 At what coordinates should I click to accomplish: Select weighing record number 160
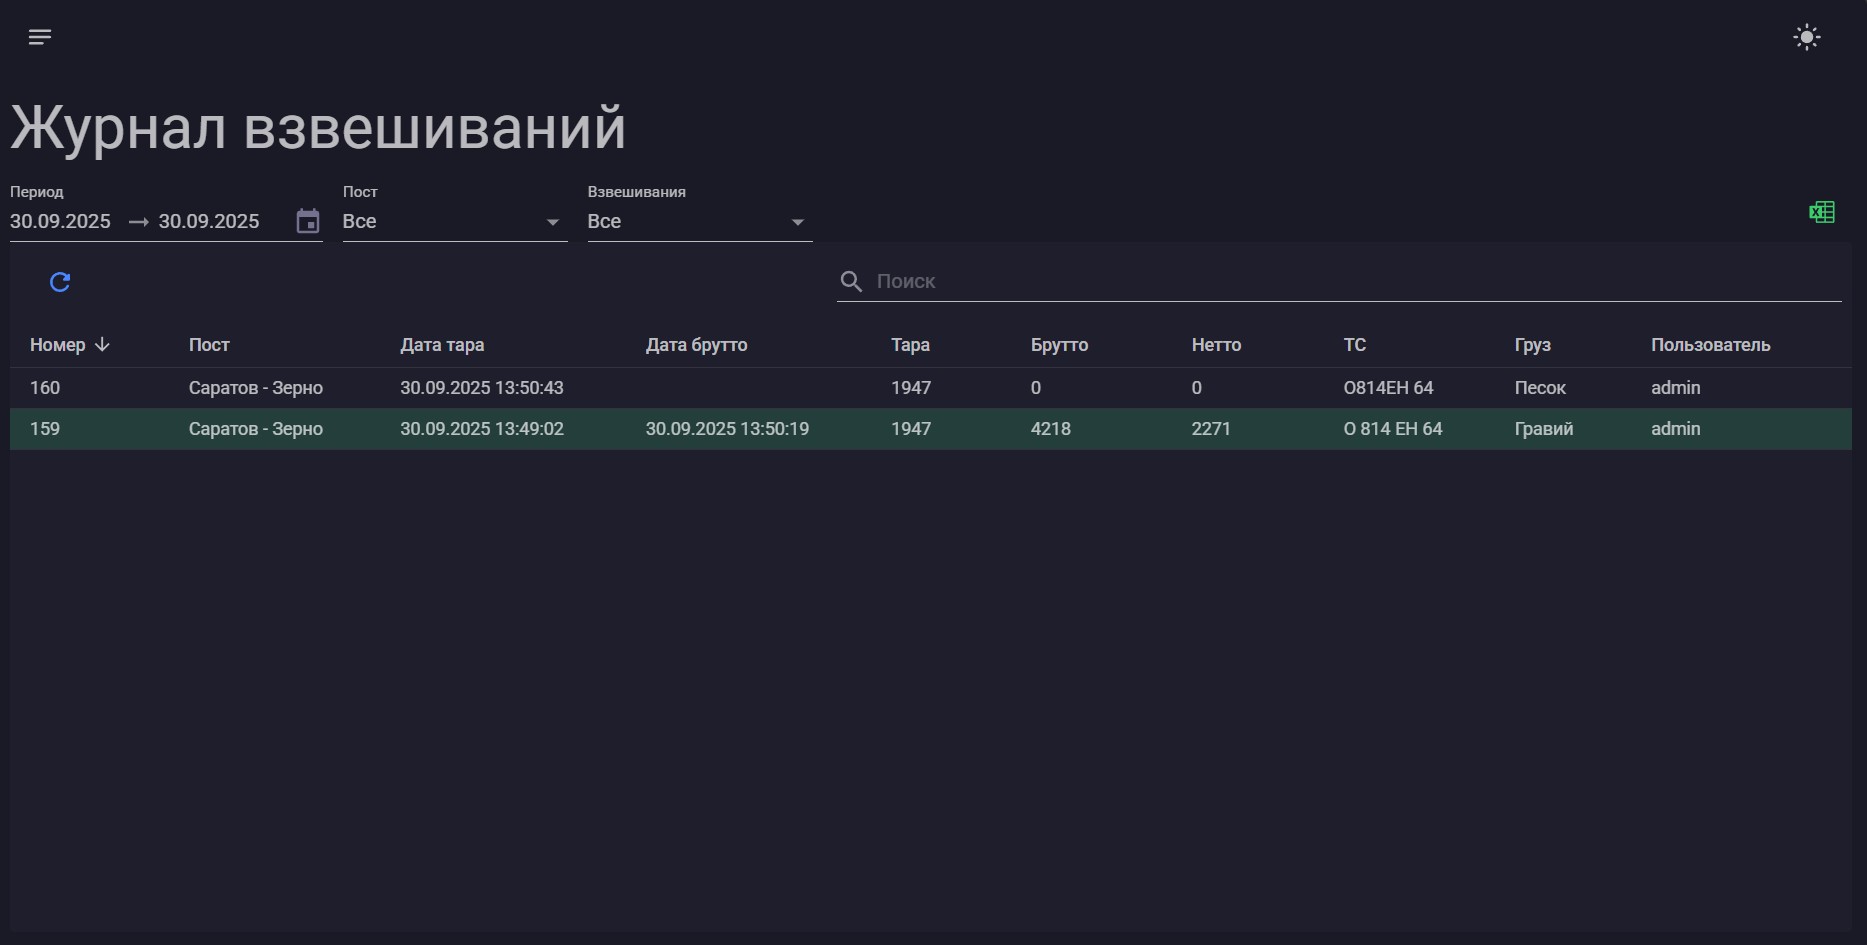(x=45, y=388)
